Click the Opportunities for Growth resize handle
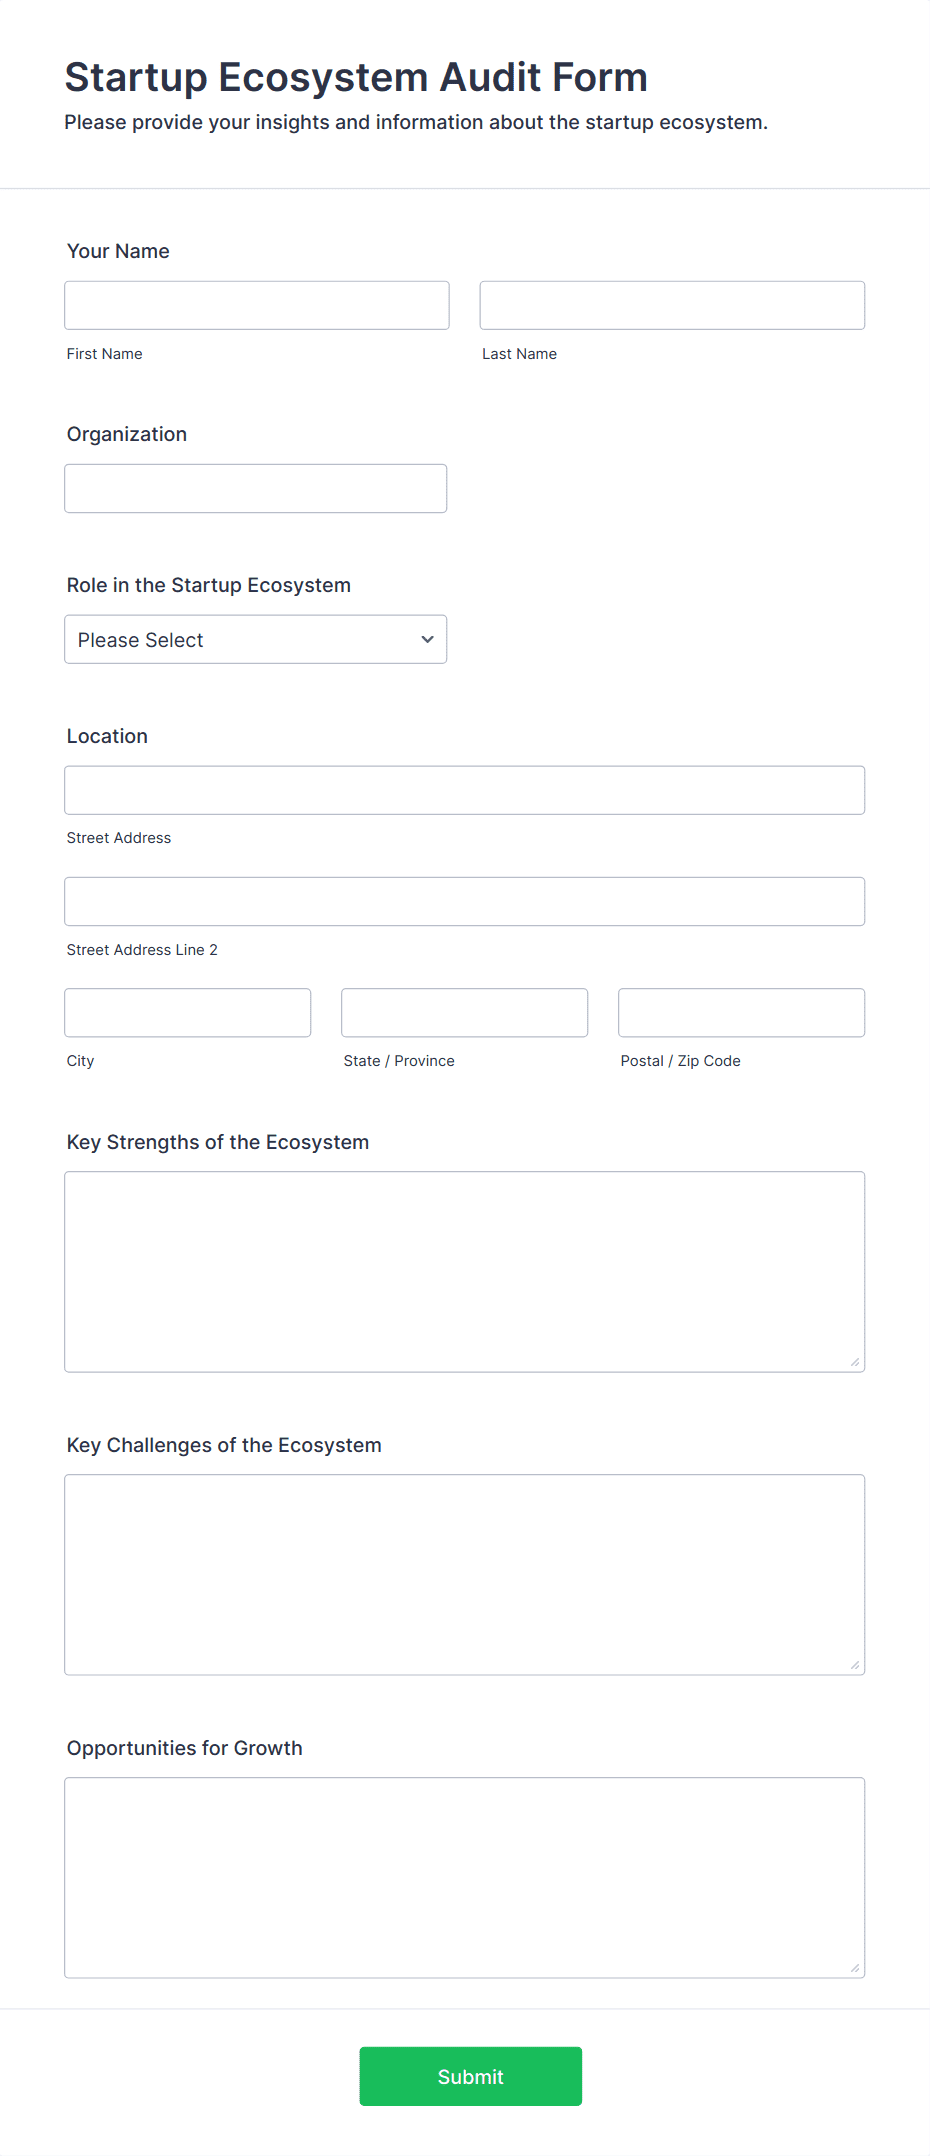This screenshot has height=2156, width=930. (x=855, y=1968)
